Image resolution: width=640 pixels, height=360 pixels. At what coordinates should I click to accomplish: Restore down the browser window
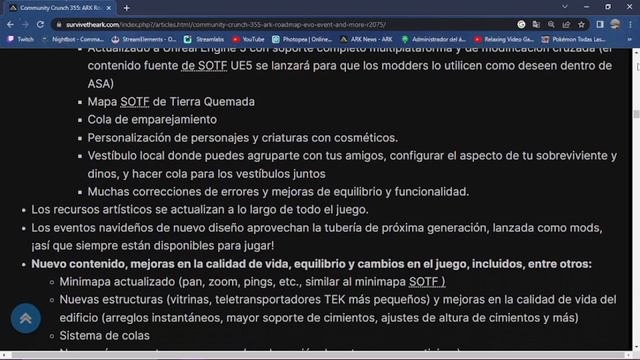(608, 7)
